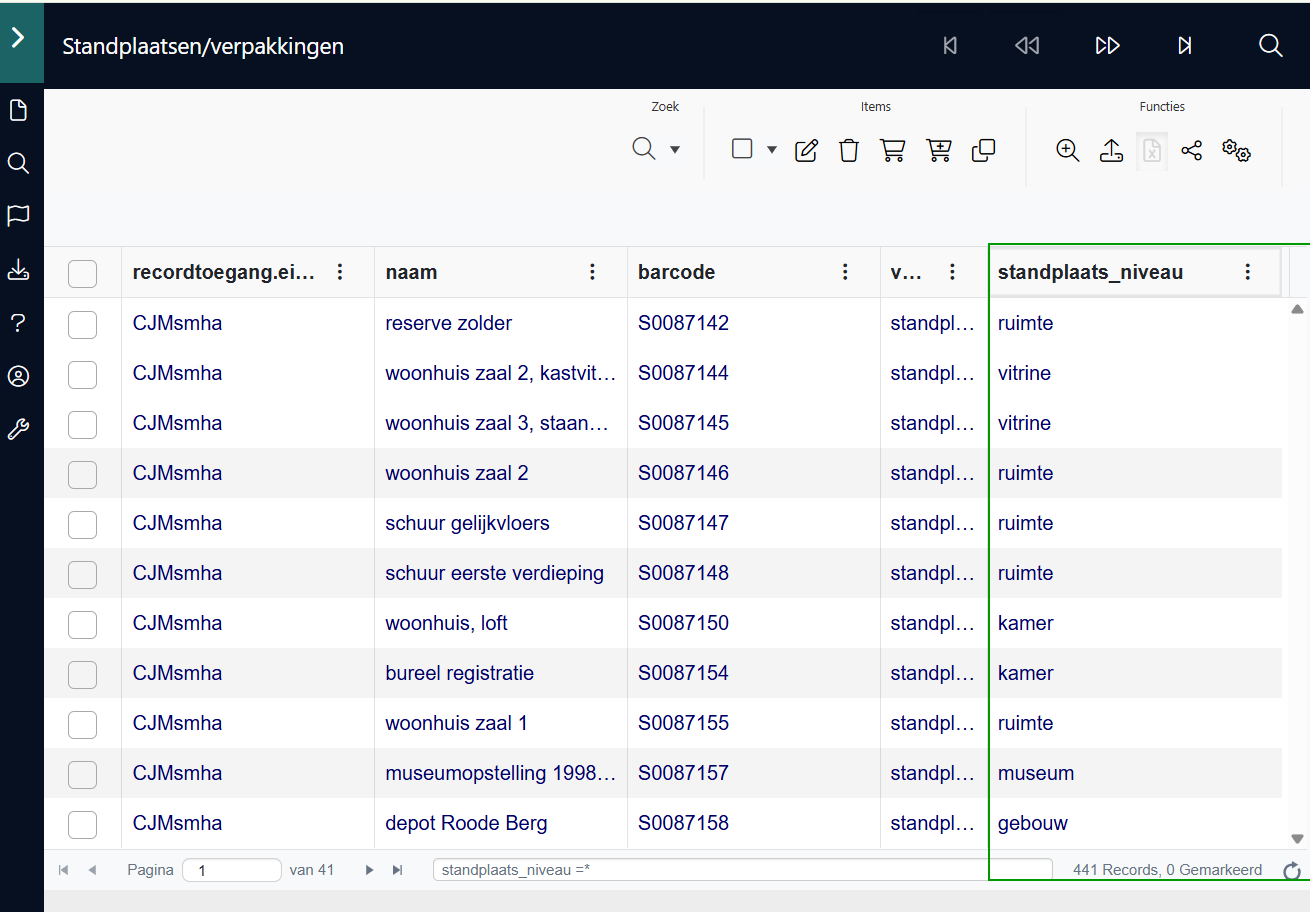Click the upload/export icon in Functies
This screenshot has height=912, width=1310.
coord(1111,150)
